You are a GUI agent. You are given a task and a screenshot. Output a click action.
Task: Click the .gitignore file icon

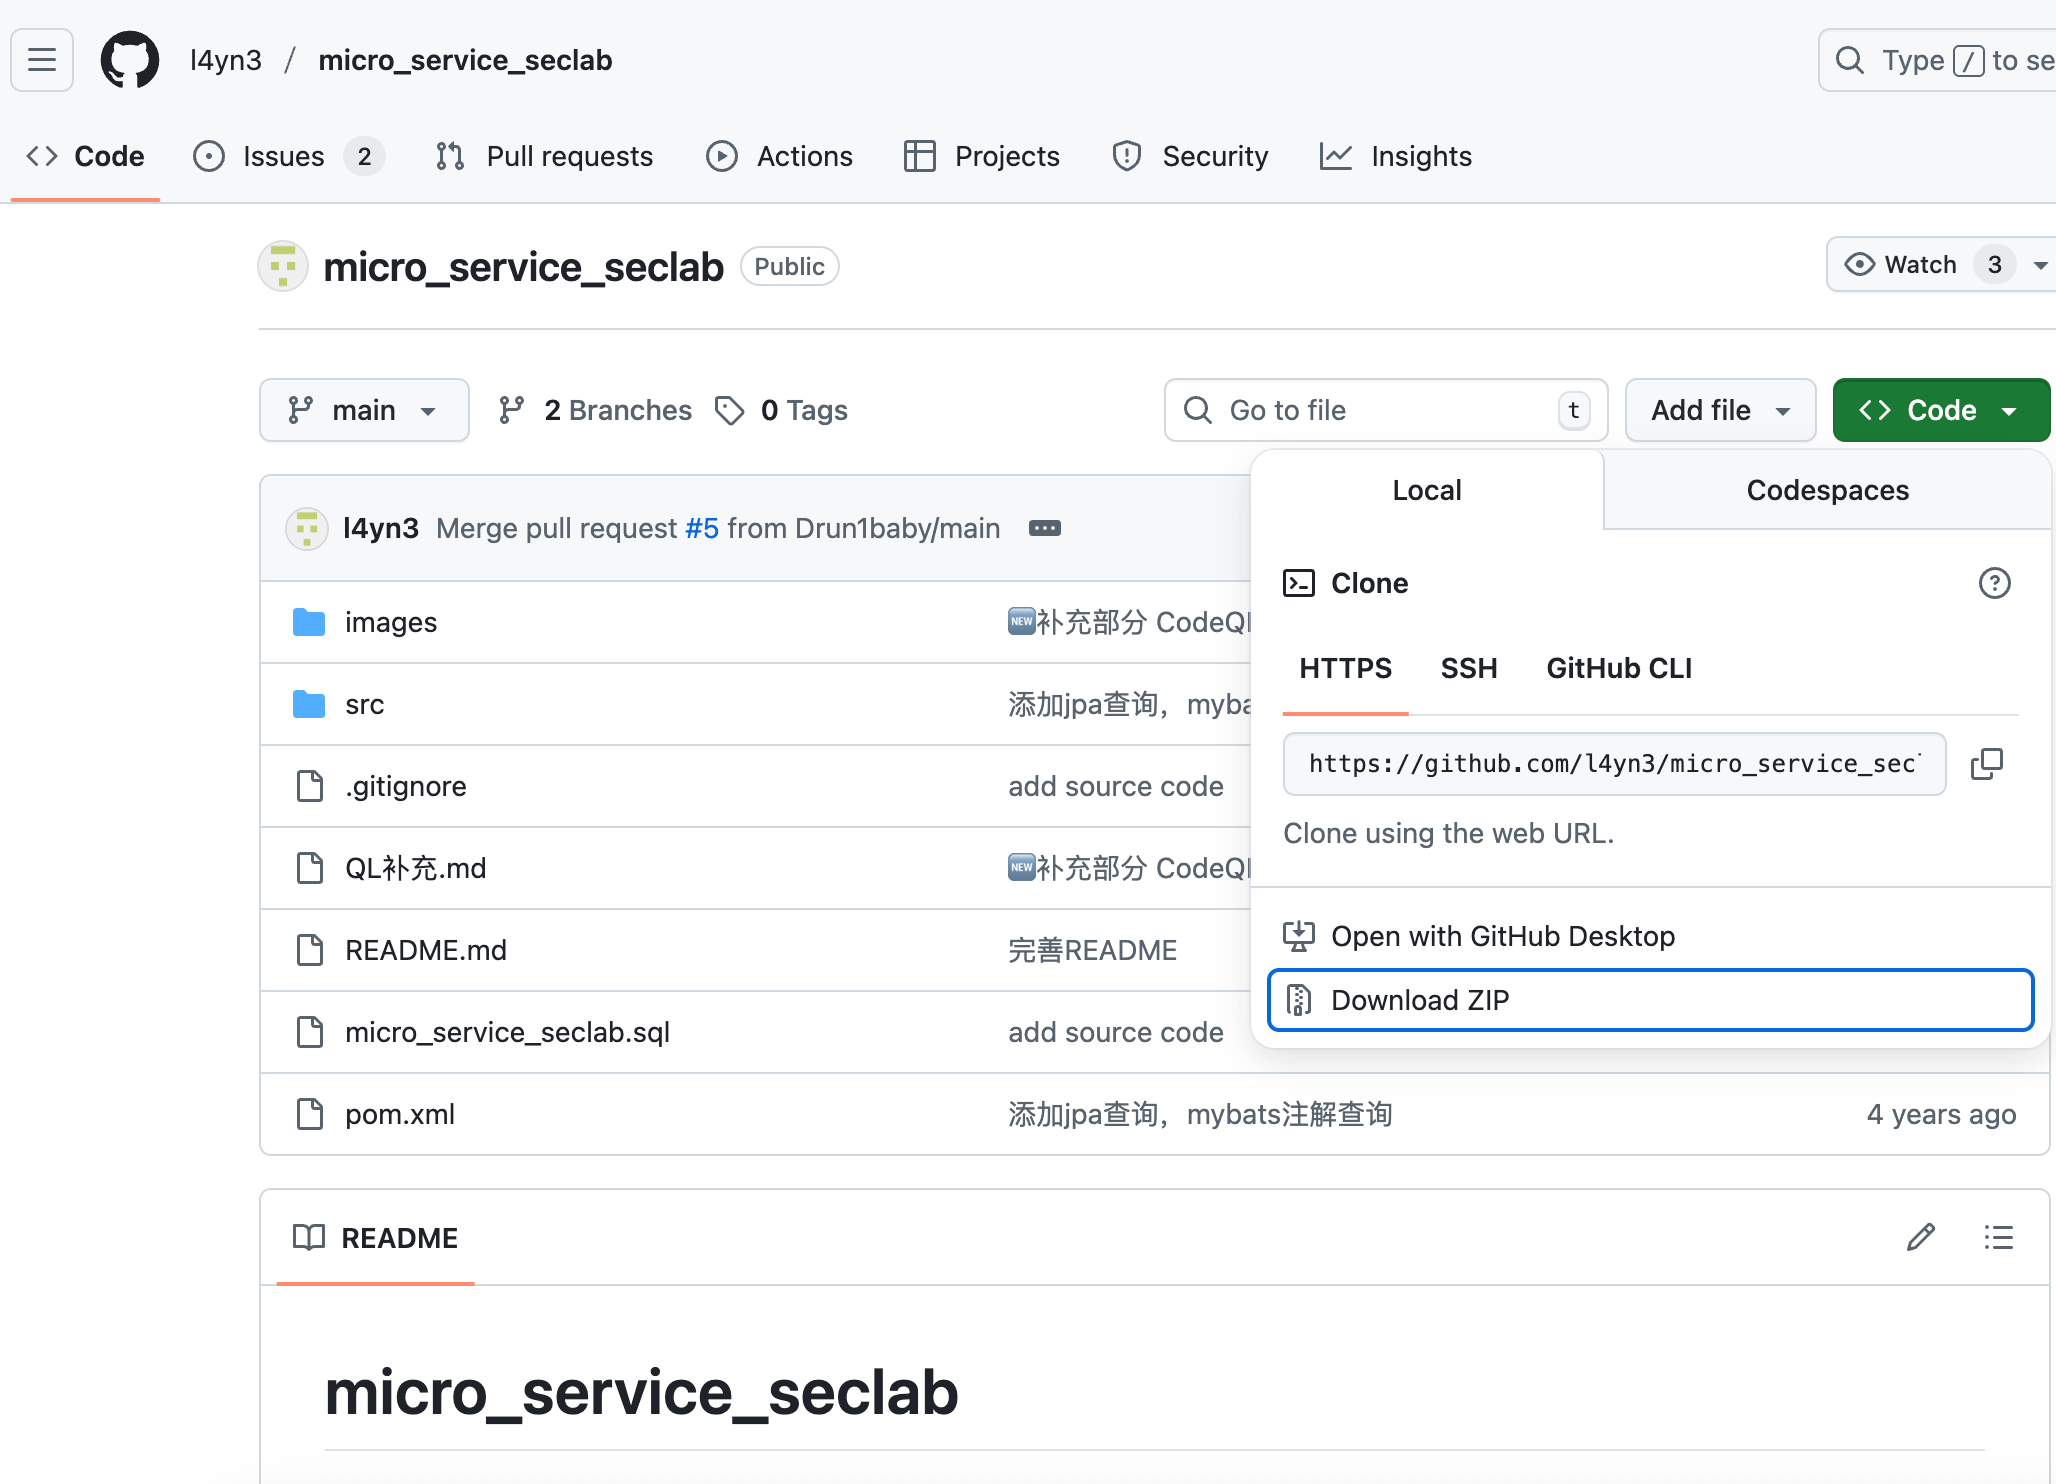(x=310, y=786)
